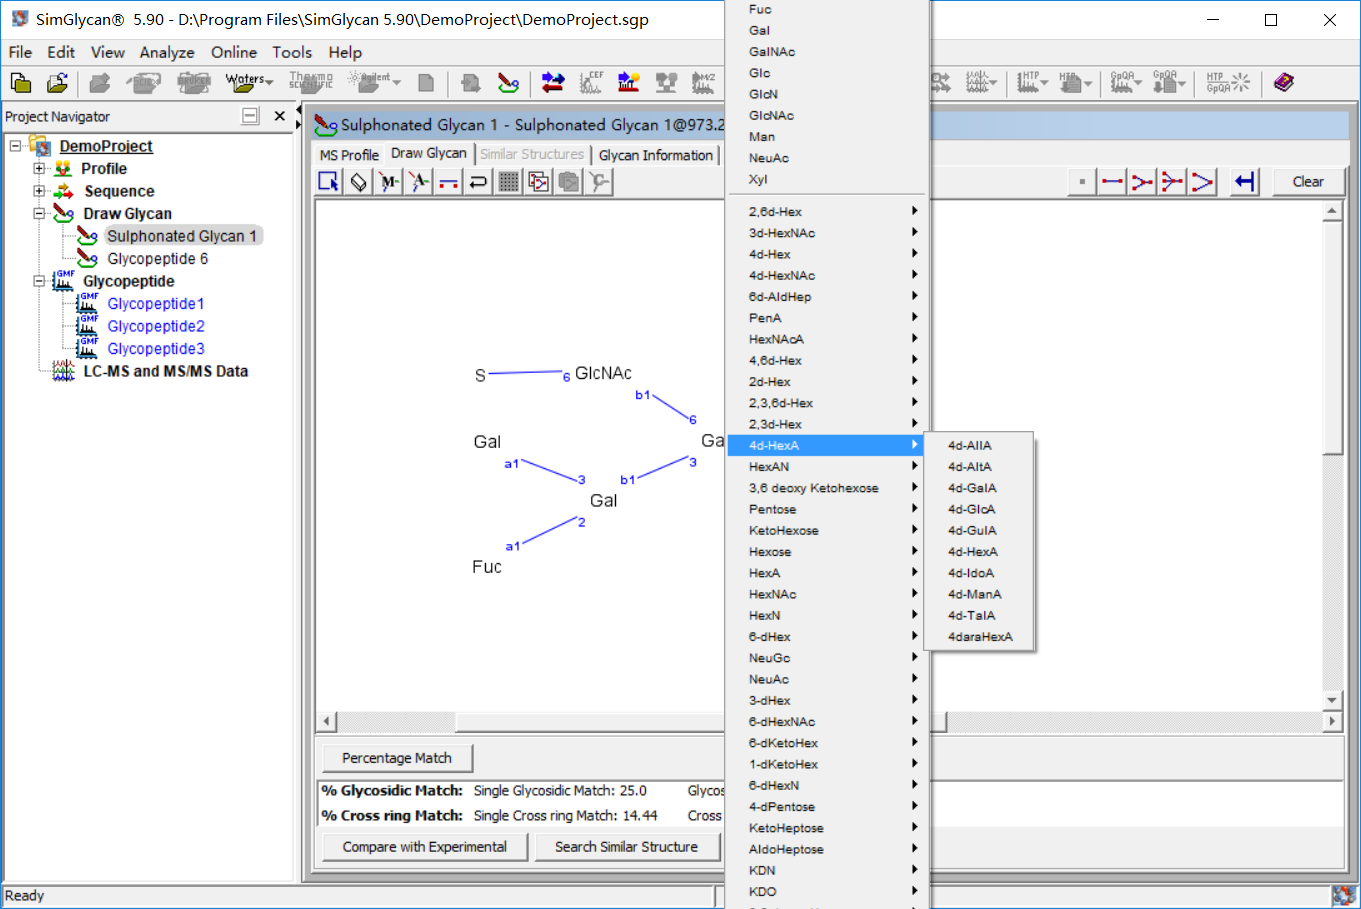The width and height of the screenshot is (1361, 909).
Task: Select the Draw Glycan tab
Action: (x=428, y=153)
